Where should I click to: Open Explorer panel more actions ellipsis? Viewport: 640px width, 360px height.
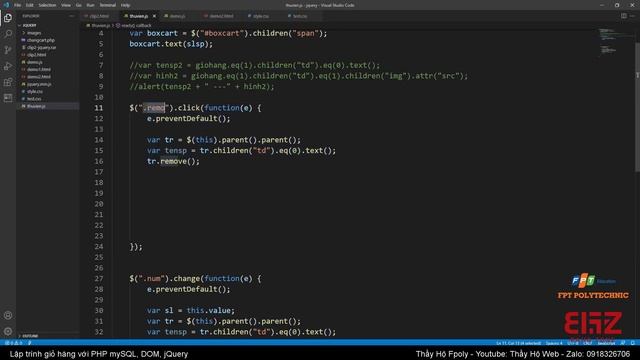(72, 16)
